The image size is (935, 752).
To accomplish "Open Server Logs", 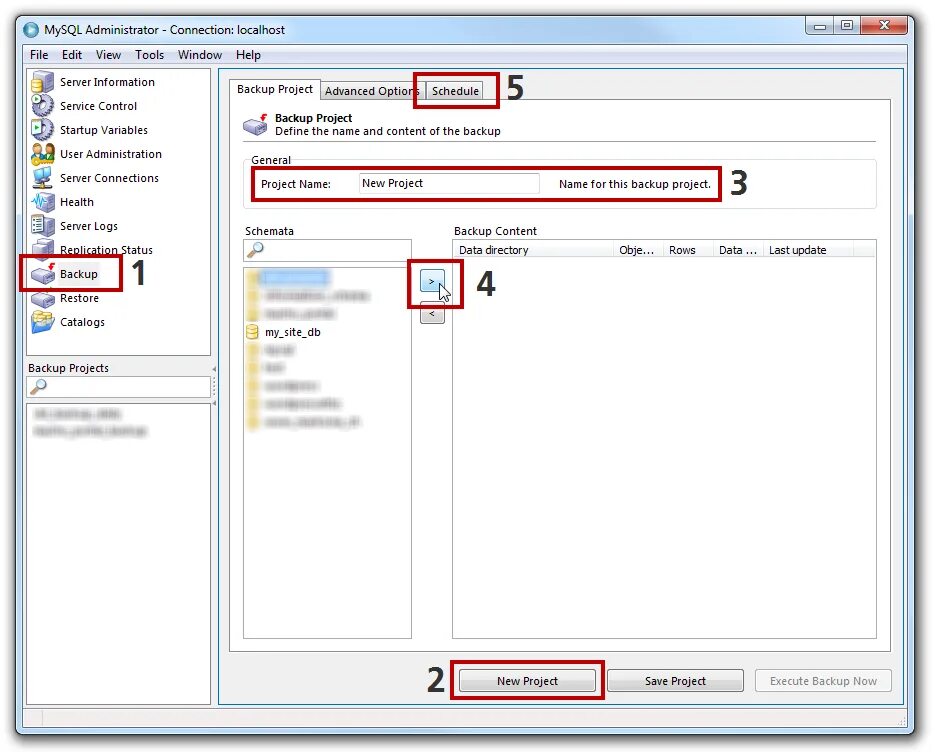I will coord(91,225).
